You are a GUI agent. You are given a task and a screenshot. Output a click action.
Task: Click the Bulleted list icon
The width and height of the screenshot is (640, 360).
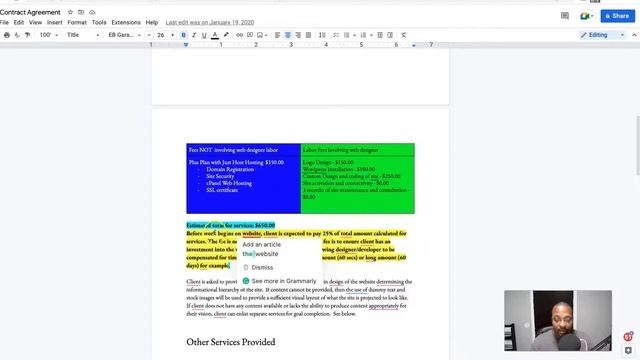pos(346,35)
